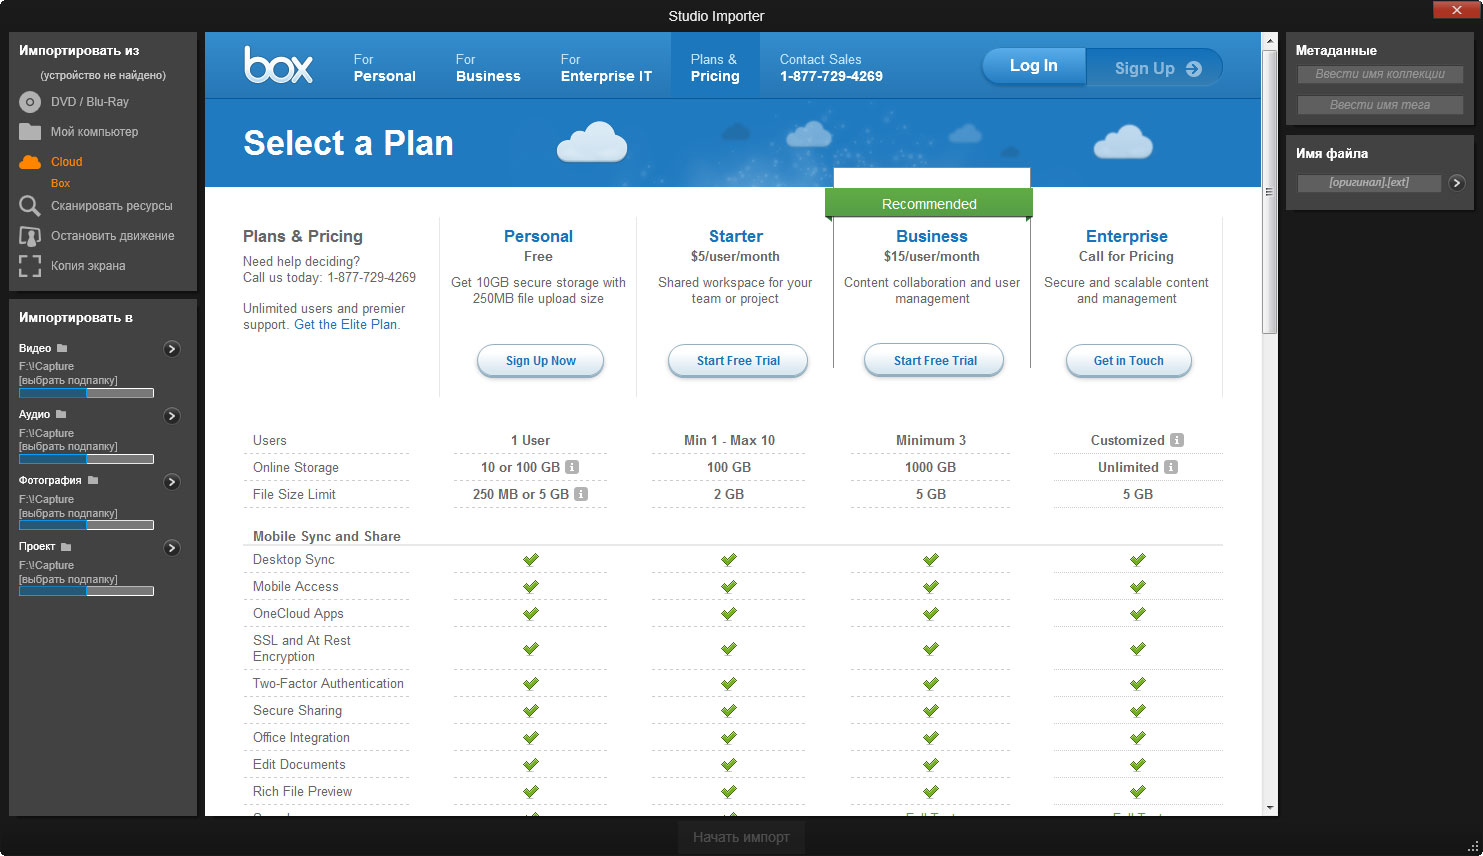
Task: Click the 1000 GB storage cell
Action: (x=930, y=467)
